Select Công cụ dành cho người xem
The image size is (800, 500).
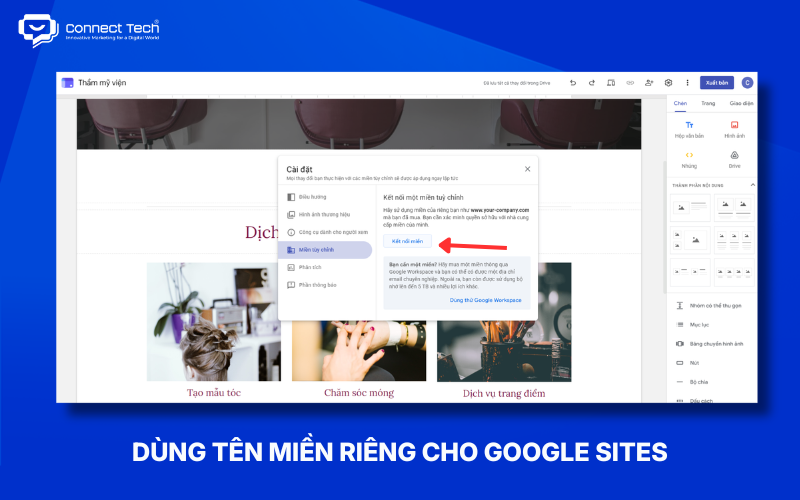pos(325,232)
